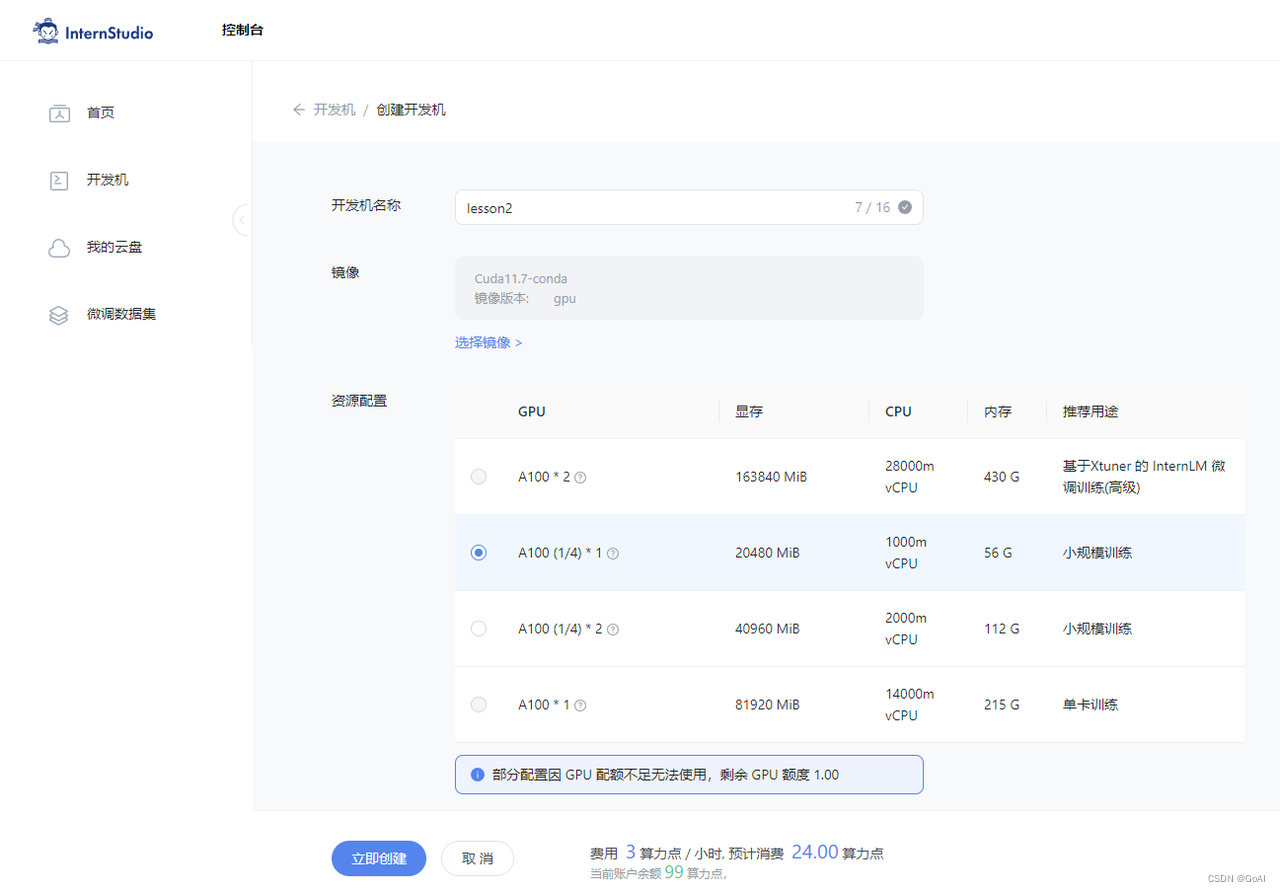Click the GPU column header
Screen dimensions: 1280x892
pyautogui.click(x=532, y=412)
